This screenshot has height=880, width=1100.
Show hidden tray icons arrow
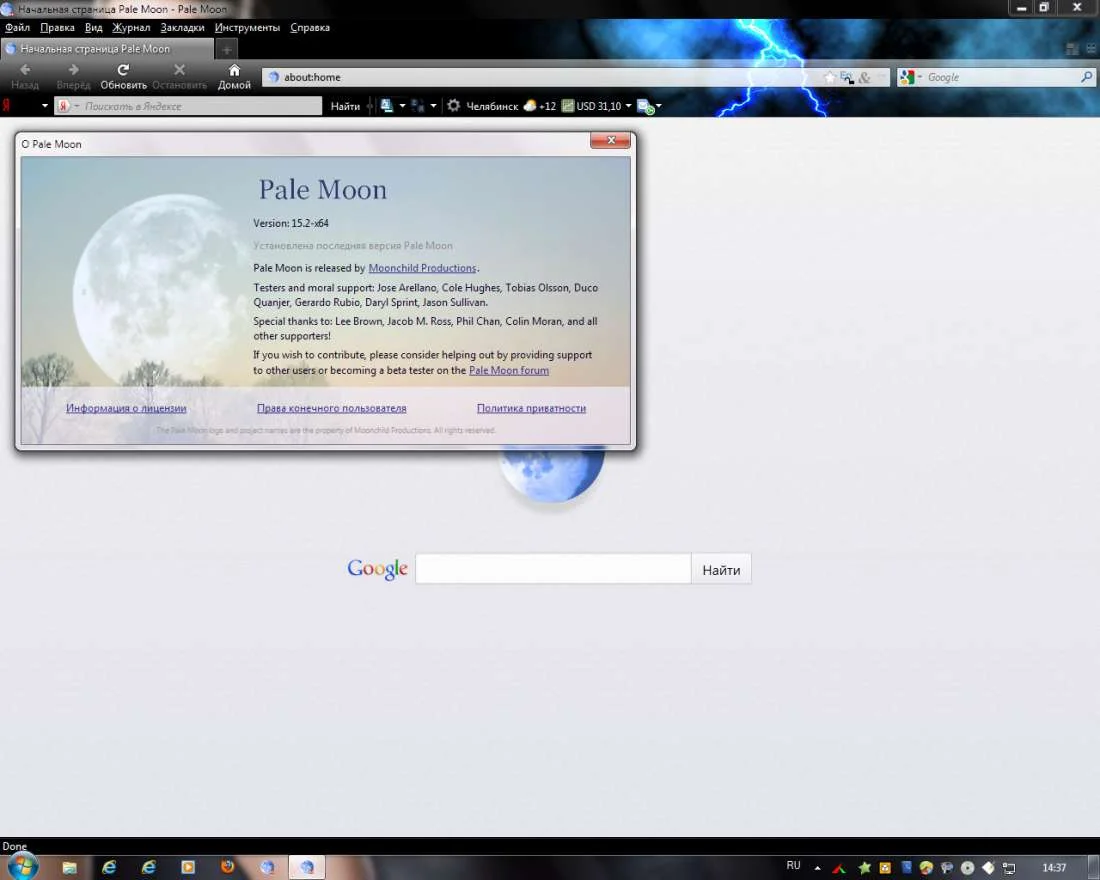pyautogui.click(x=817, y=868)
